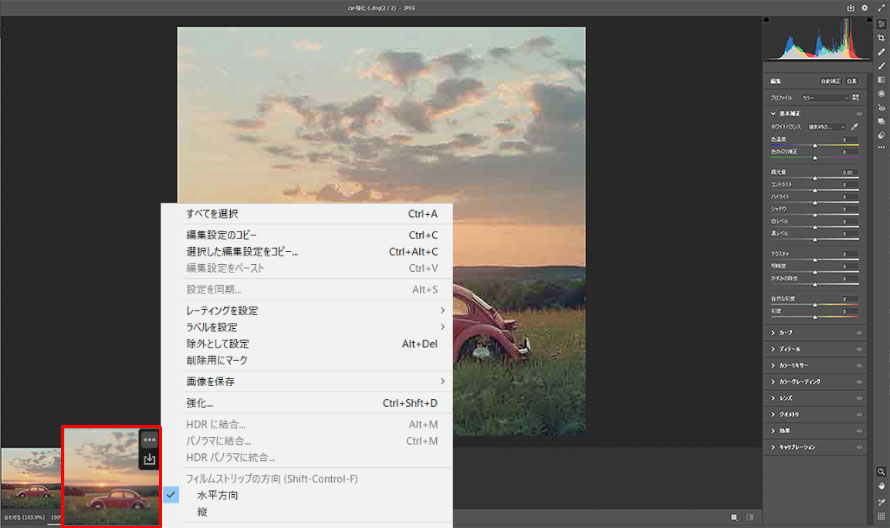This screenshot has height=528, width=890.
Task: Click the save image icon in the title bar
Action: [850, 8]
